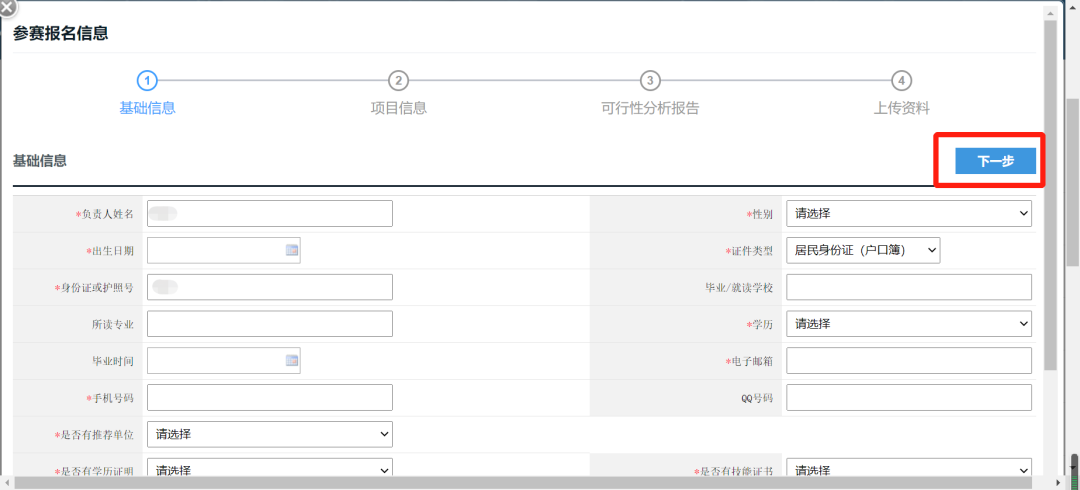Open calendar icon for 毕业时间
Image resolution: width=1080 pixels, height=490 pixels.
click(x=292, y=360)
